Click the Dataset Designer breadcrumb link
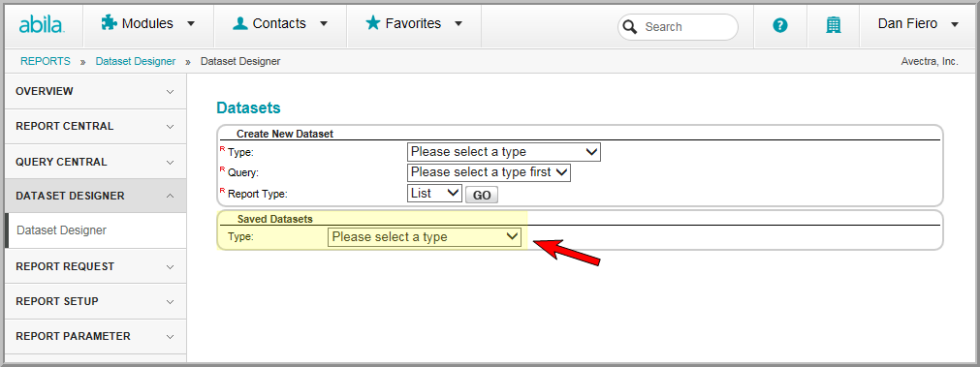The height and width of the screenshot is (367, 980). (x=136, y=61)
